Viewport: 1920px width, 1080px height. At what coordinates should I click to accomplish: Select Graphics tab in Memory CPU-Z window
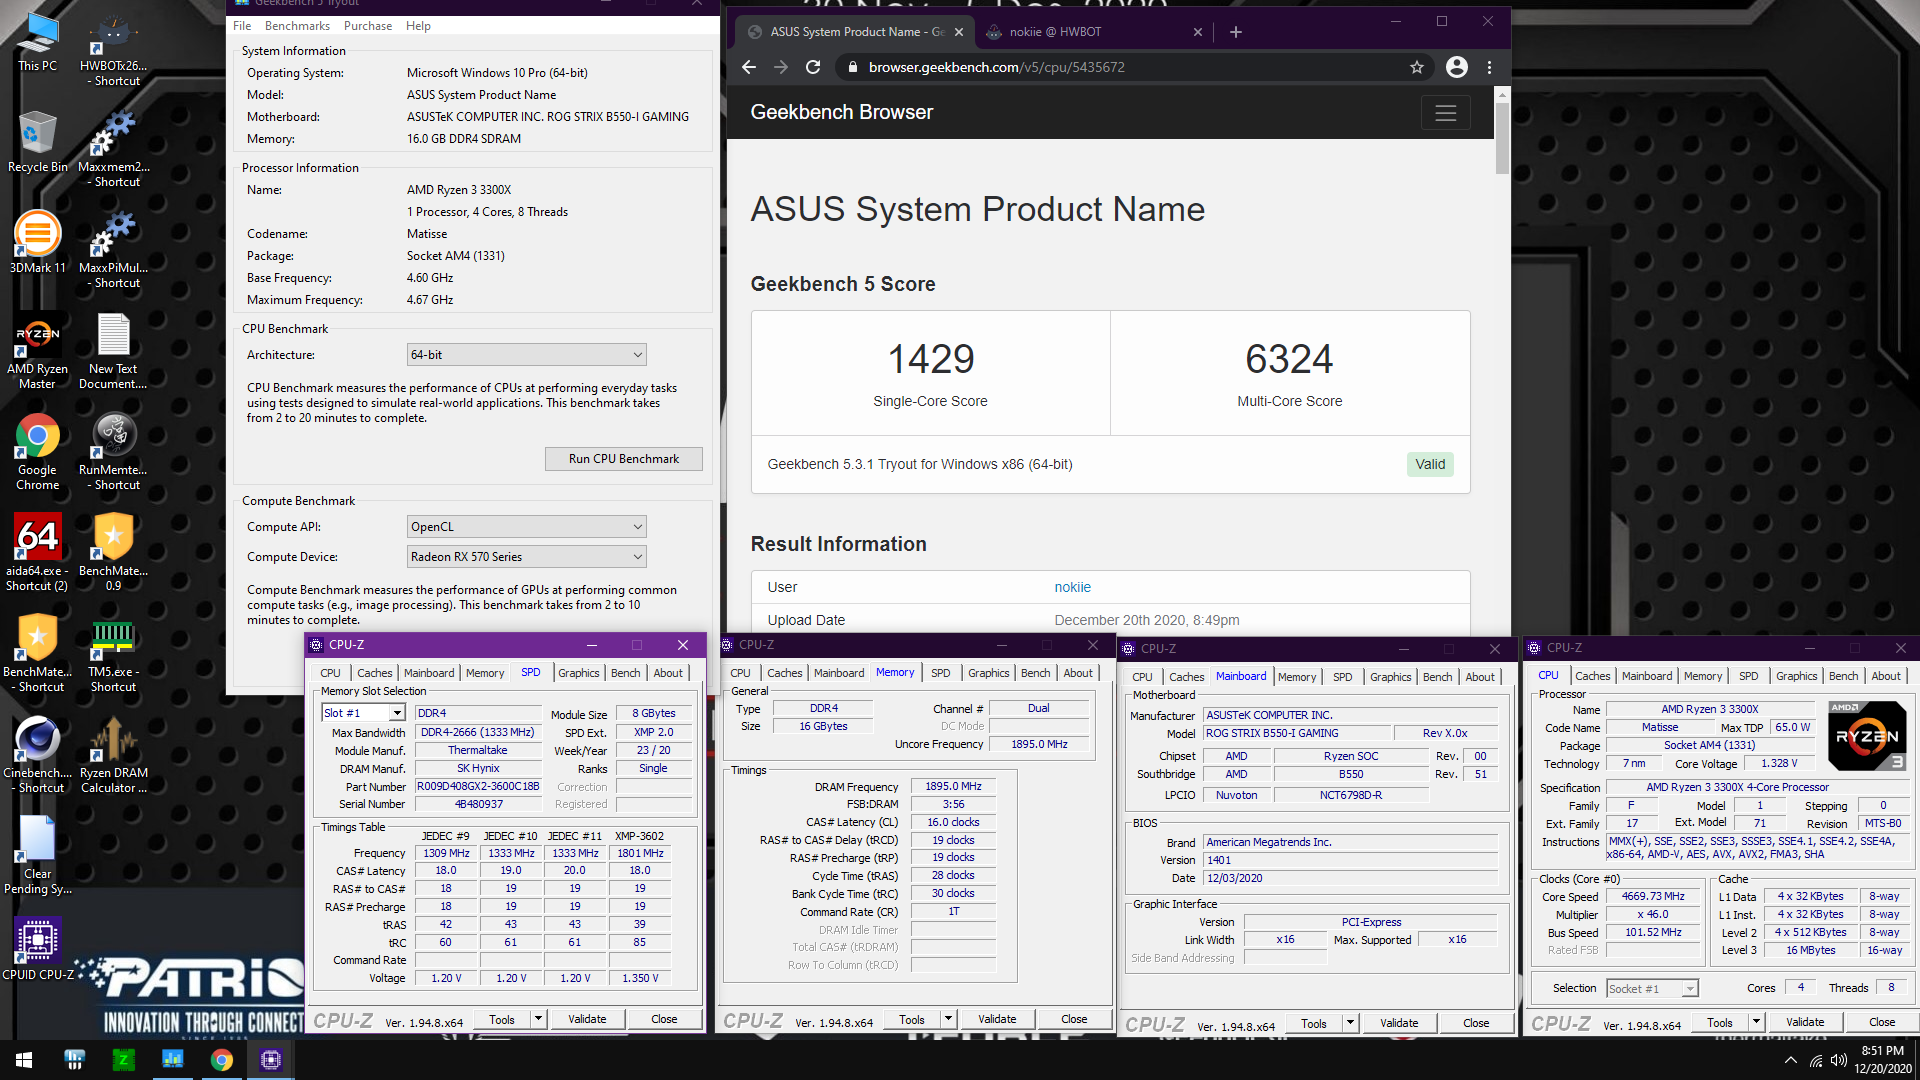point(988,673)
